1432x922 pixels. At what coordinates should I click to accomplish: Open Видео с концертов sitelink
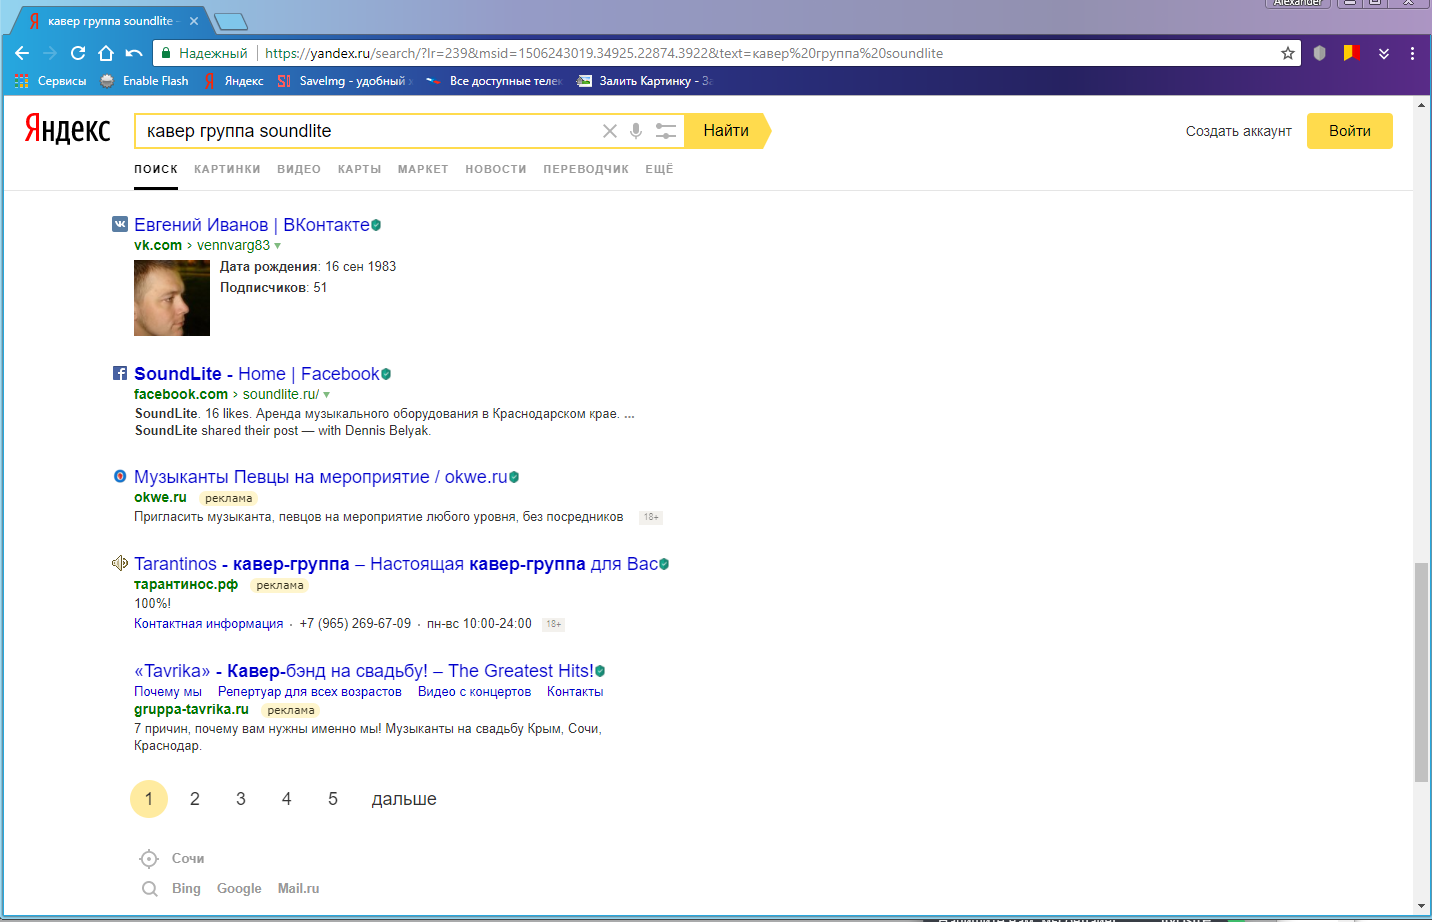tap(474, 692)
